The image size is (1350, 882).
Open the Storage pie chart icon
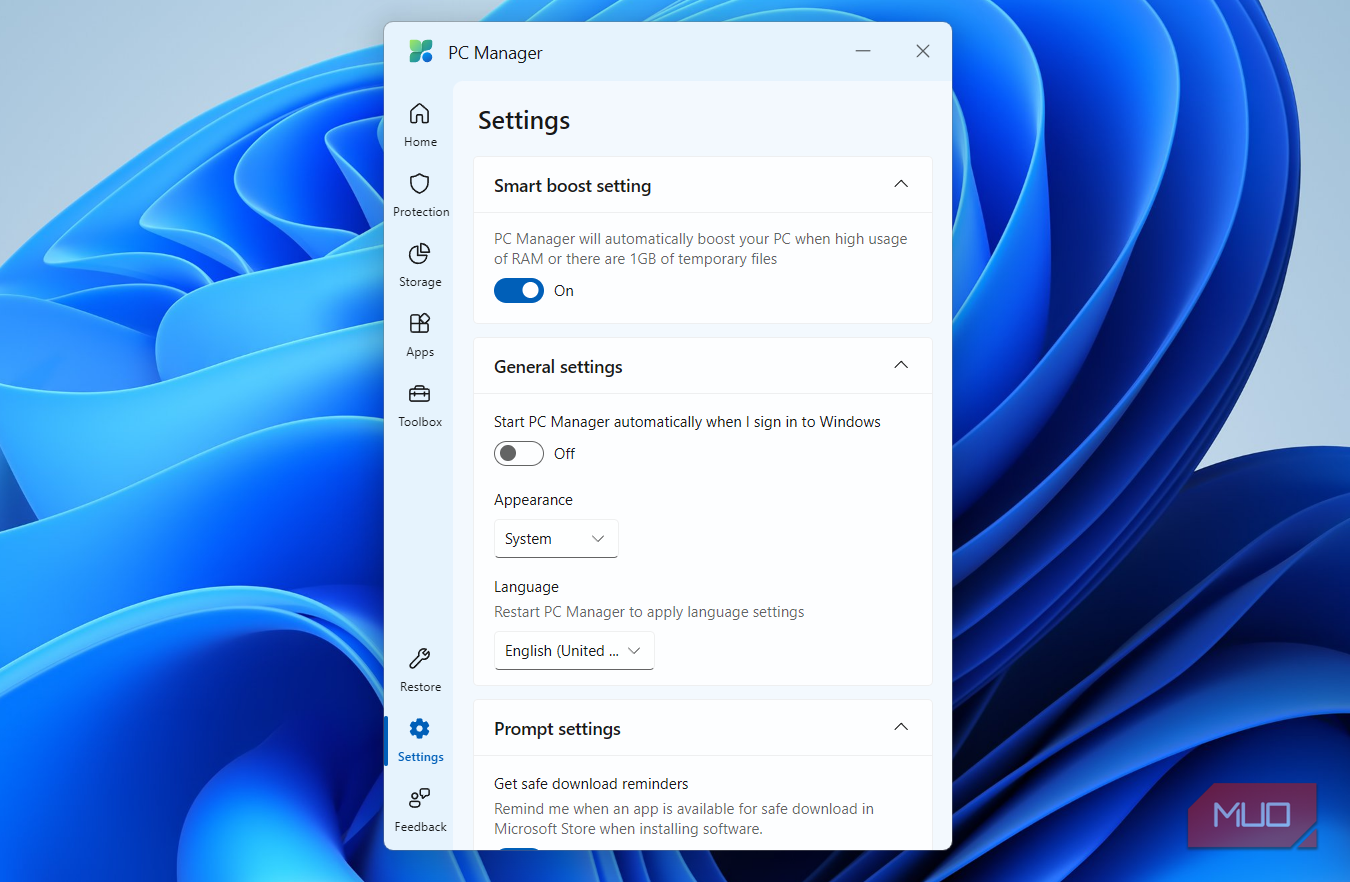[x=420, y=254]
